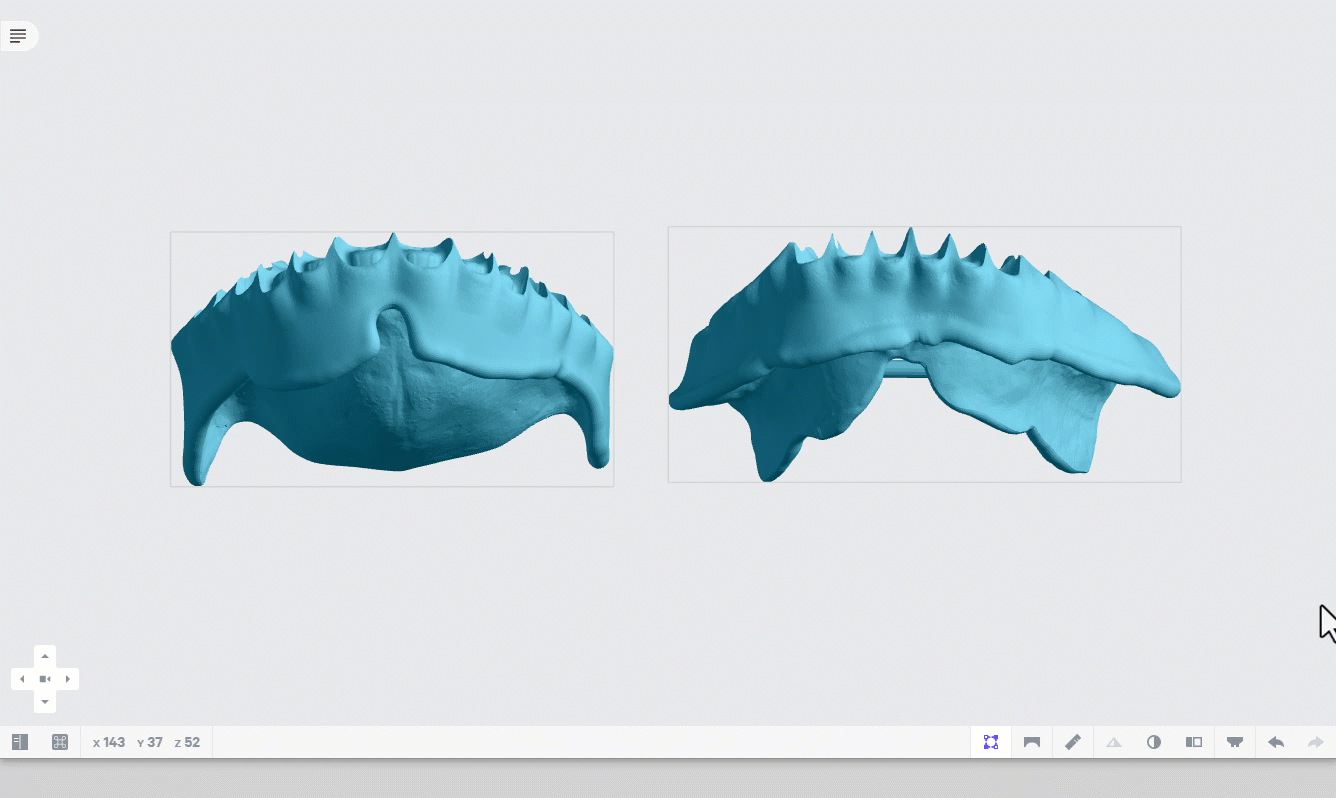Select the arch-shaped support tool
Image resolution: width=1336 pixels, height=798 pixels.
(x=1032, y=742)
